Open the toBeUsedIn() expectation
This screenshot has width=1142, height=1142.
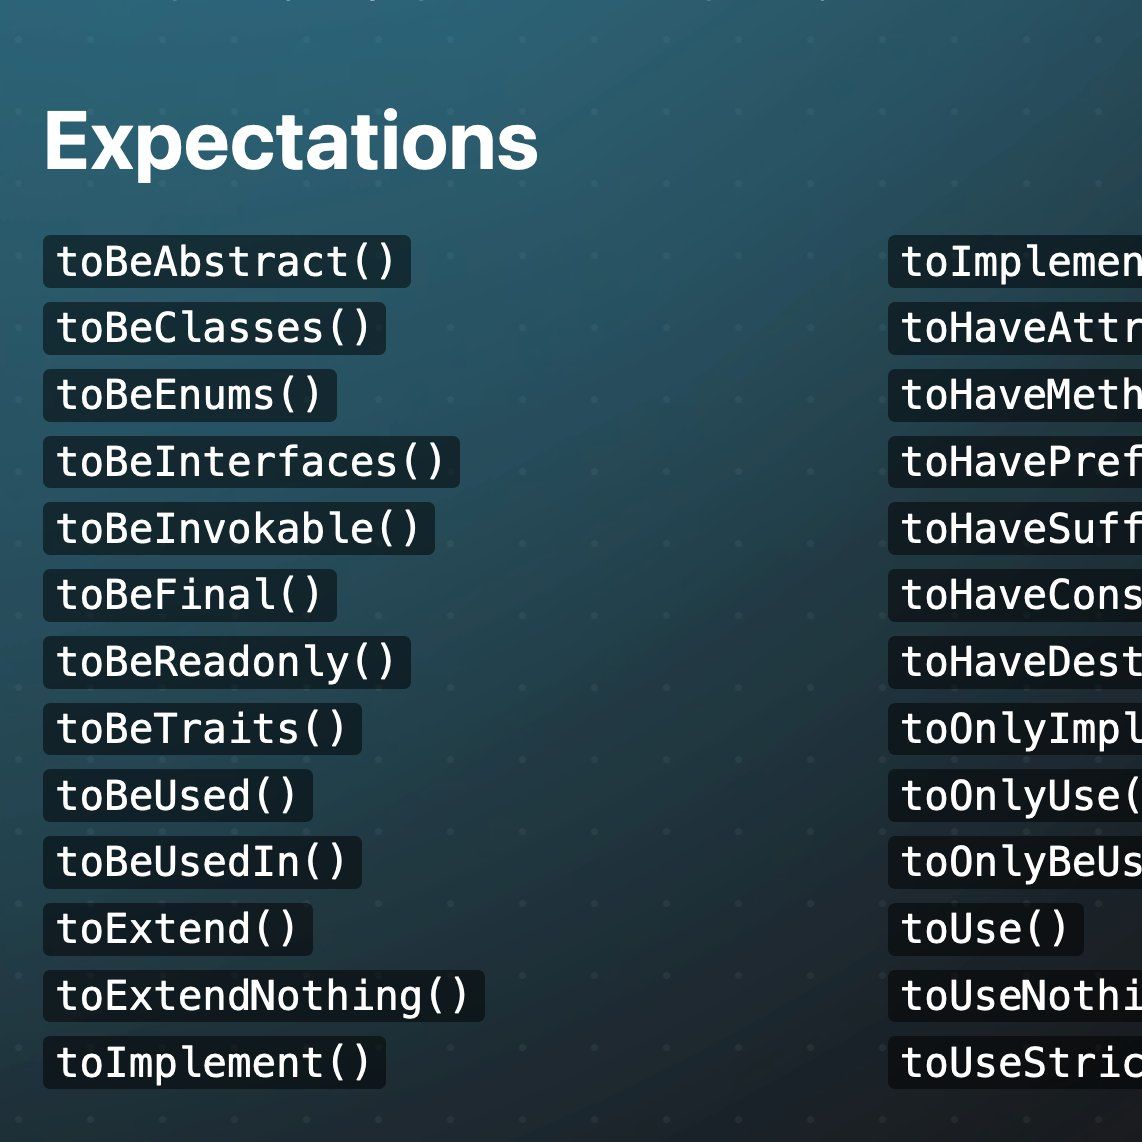[202, 862]
